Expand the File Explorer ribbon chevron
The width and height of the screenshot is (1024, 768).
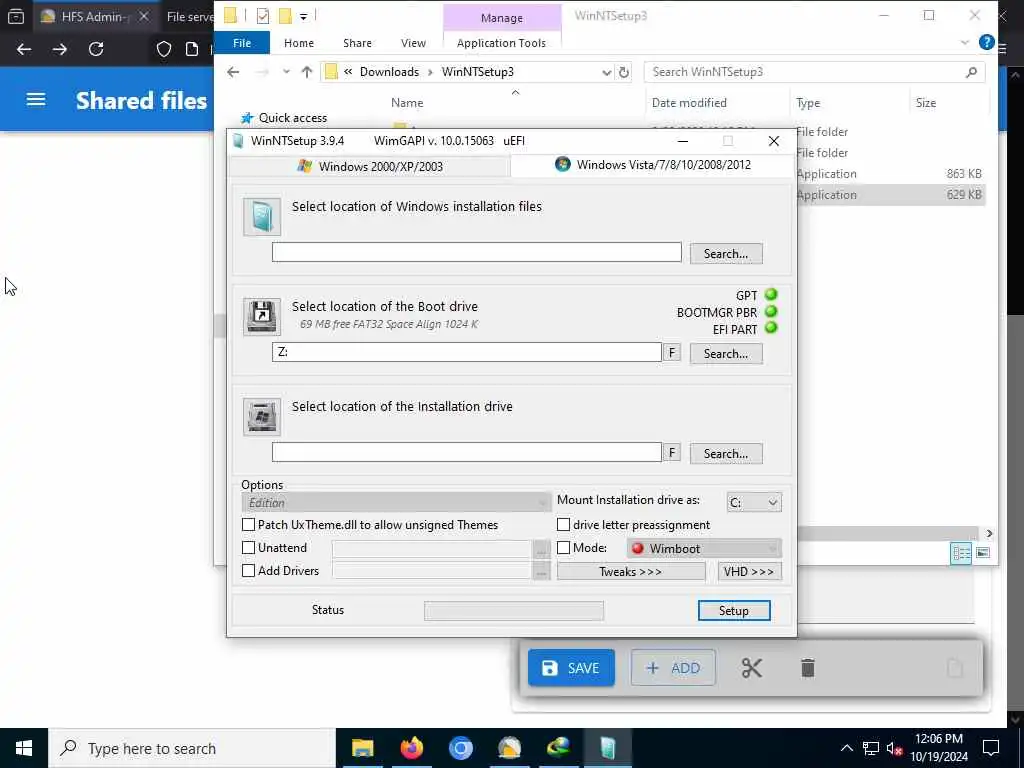(x=965, y=42)
